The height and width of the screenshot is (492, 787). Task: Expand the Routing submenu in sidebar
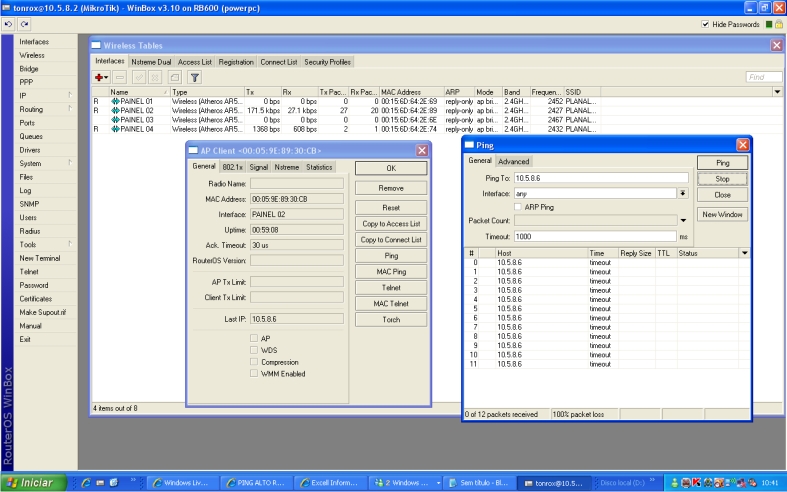tap(70, 109)
